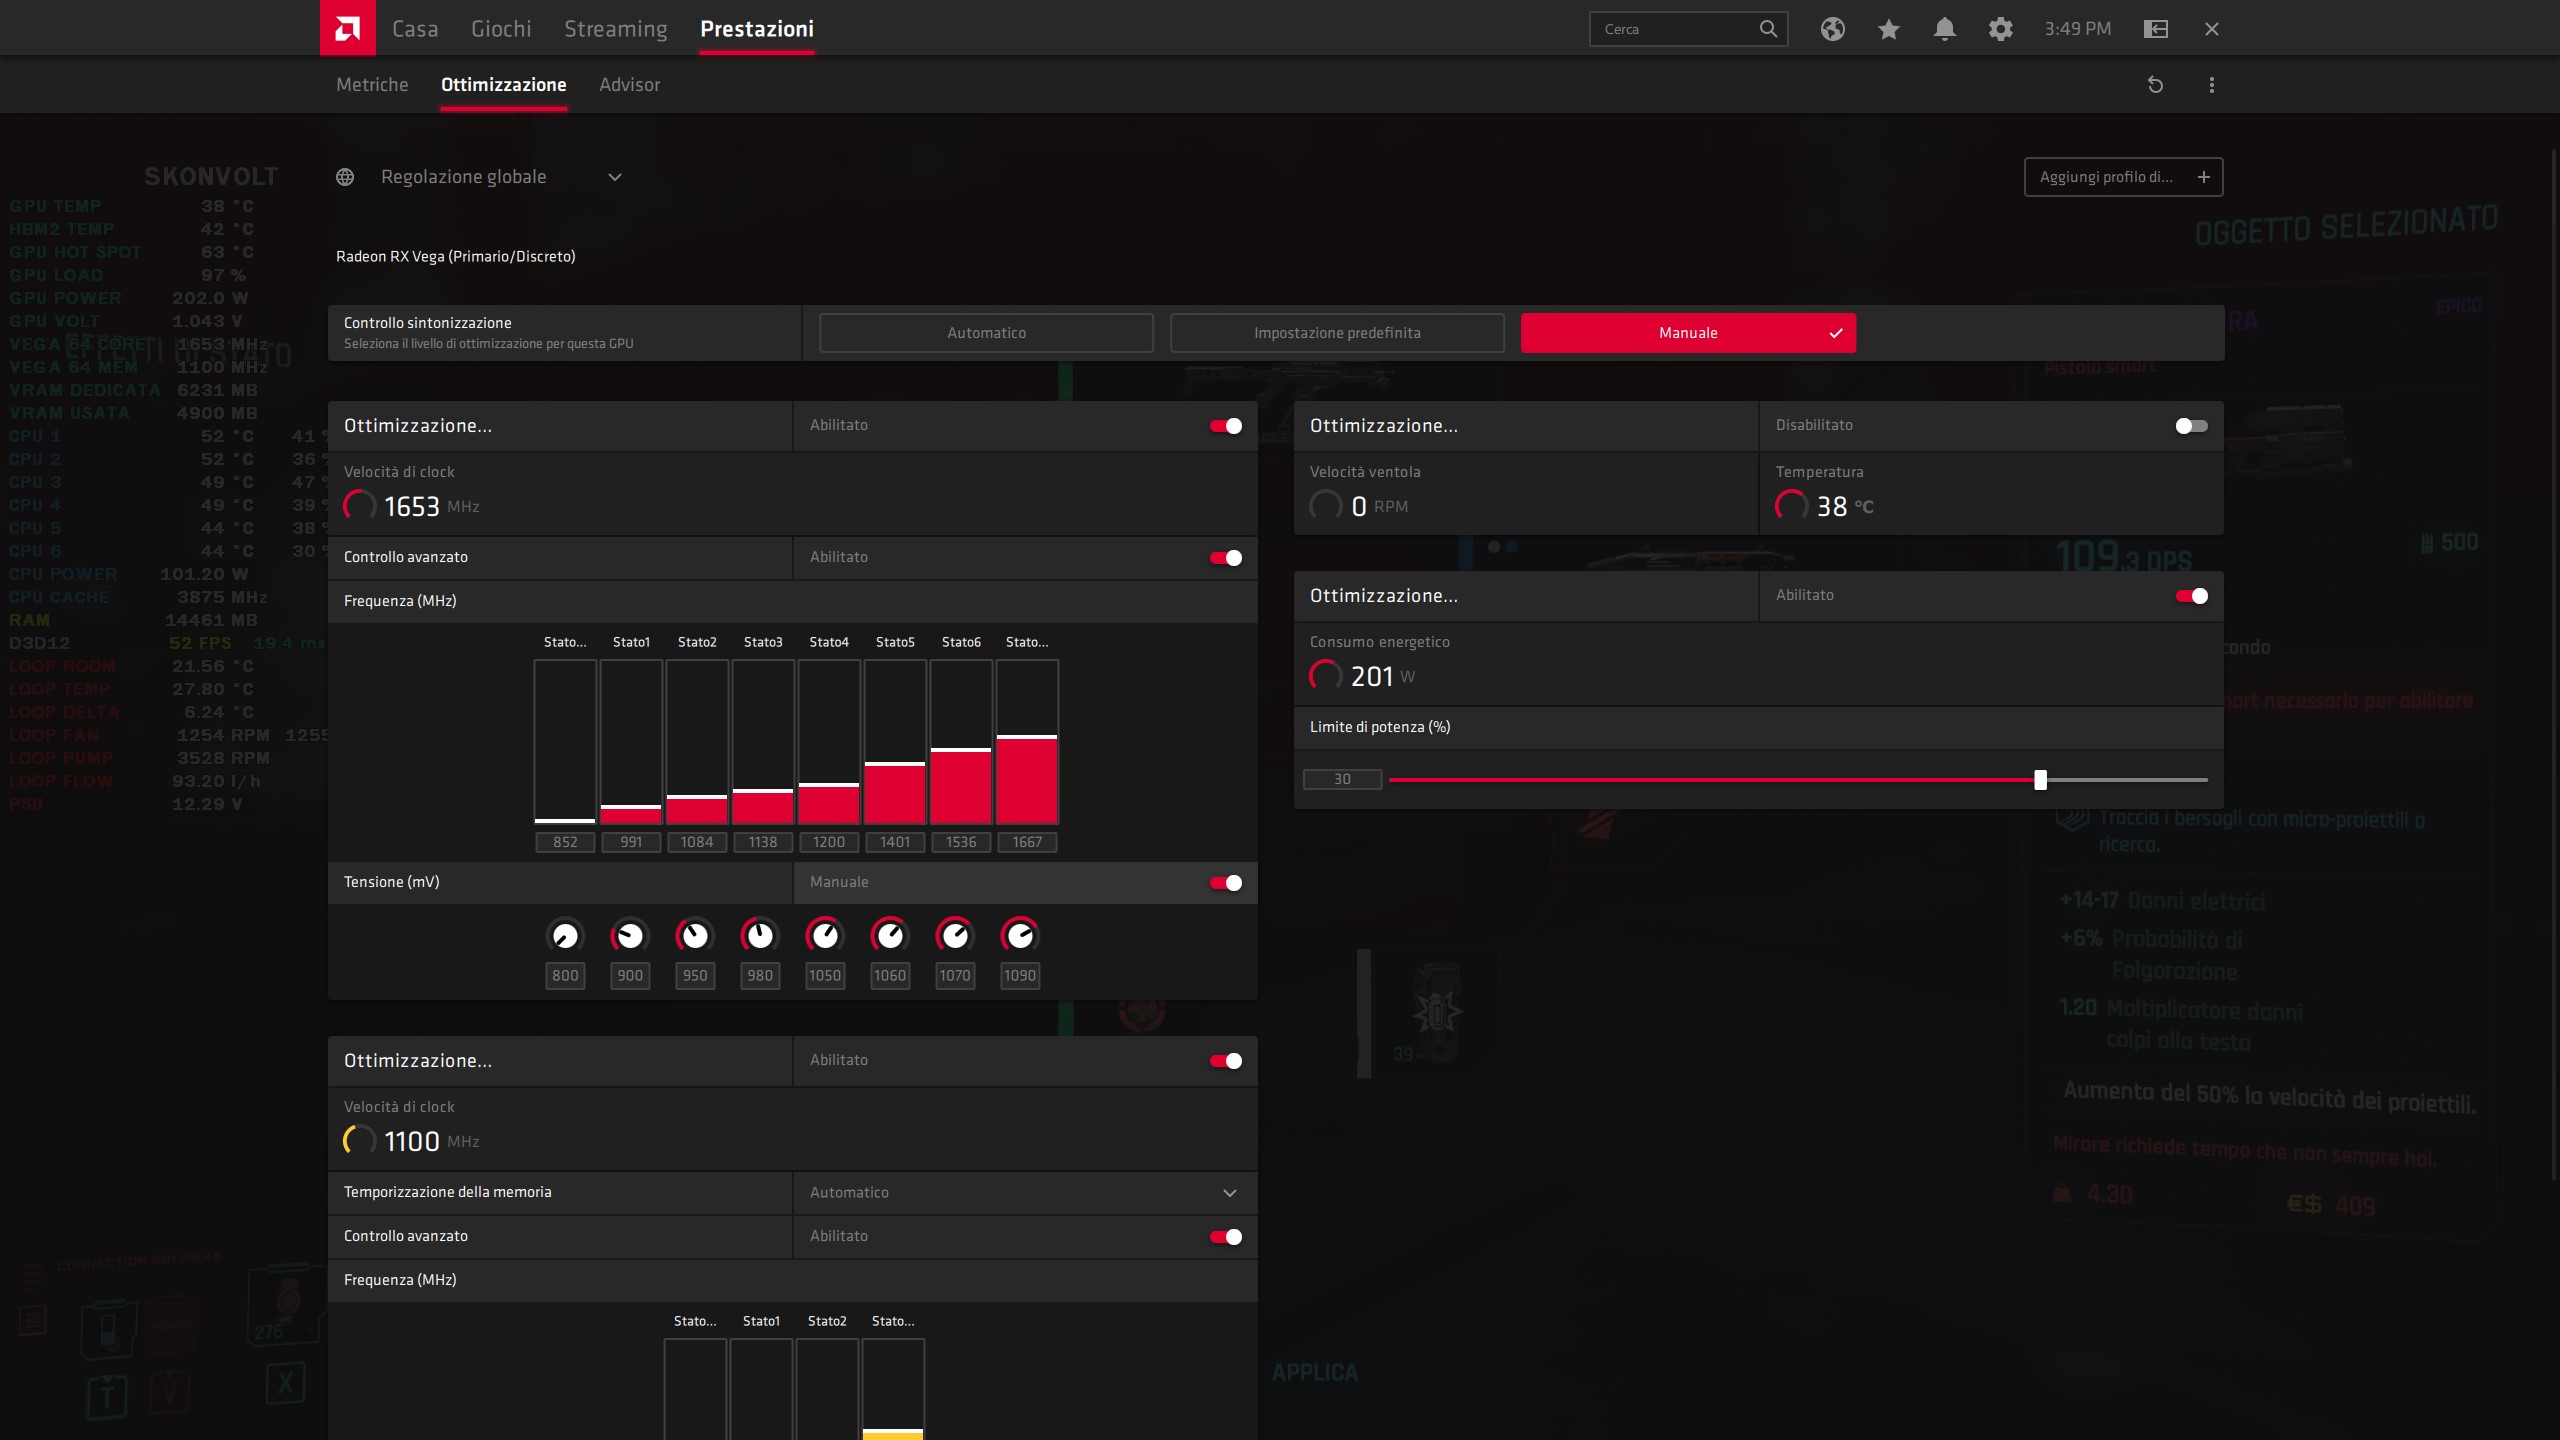Click the 1050 mV voltage knob
2560x1440 pixels.
tap(825, 936)
